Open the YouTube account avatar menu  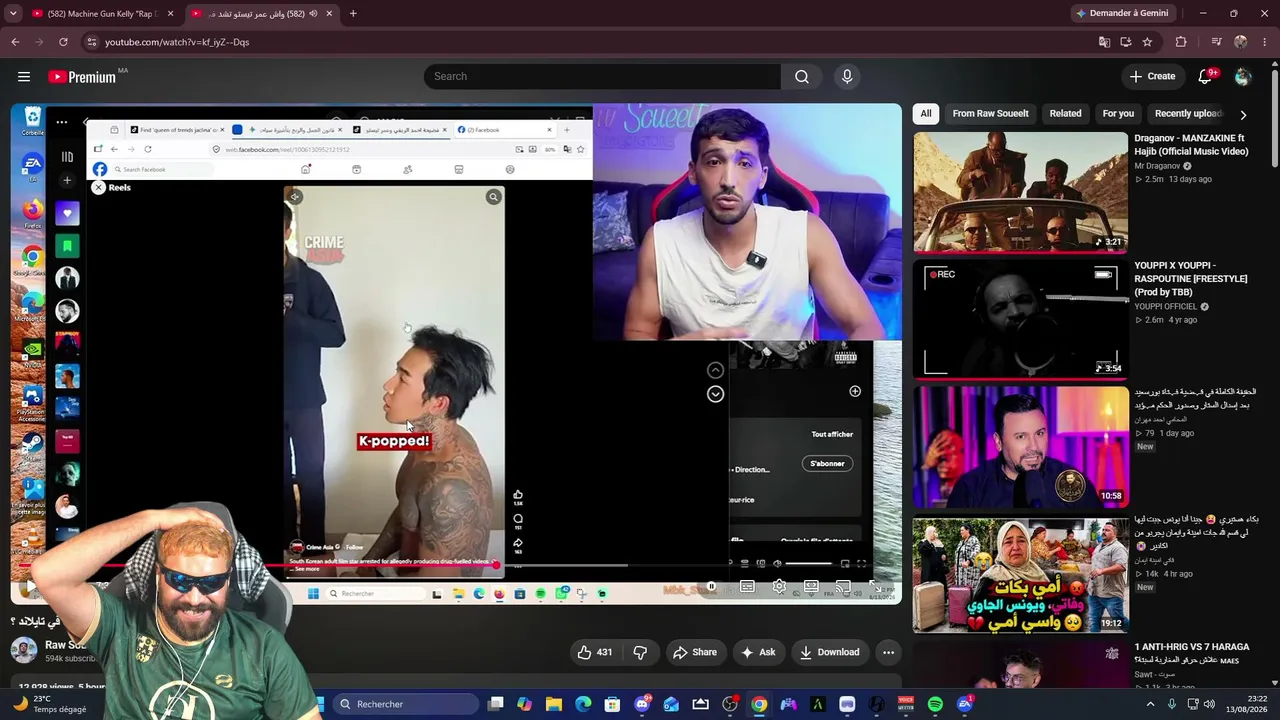1243,76
